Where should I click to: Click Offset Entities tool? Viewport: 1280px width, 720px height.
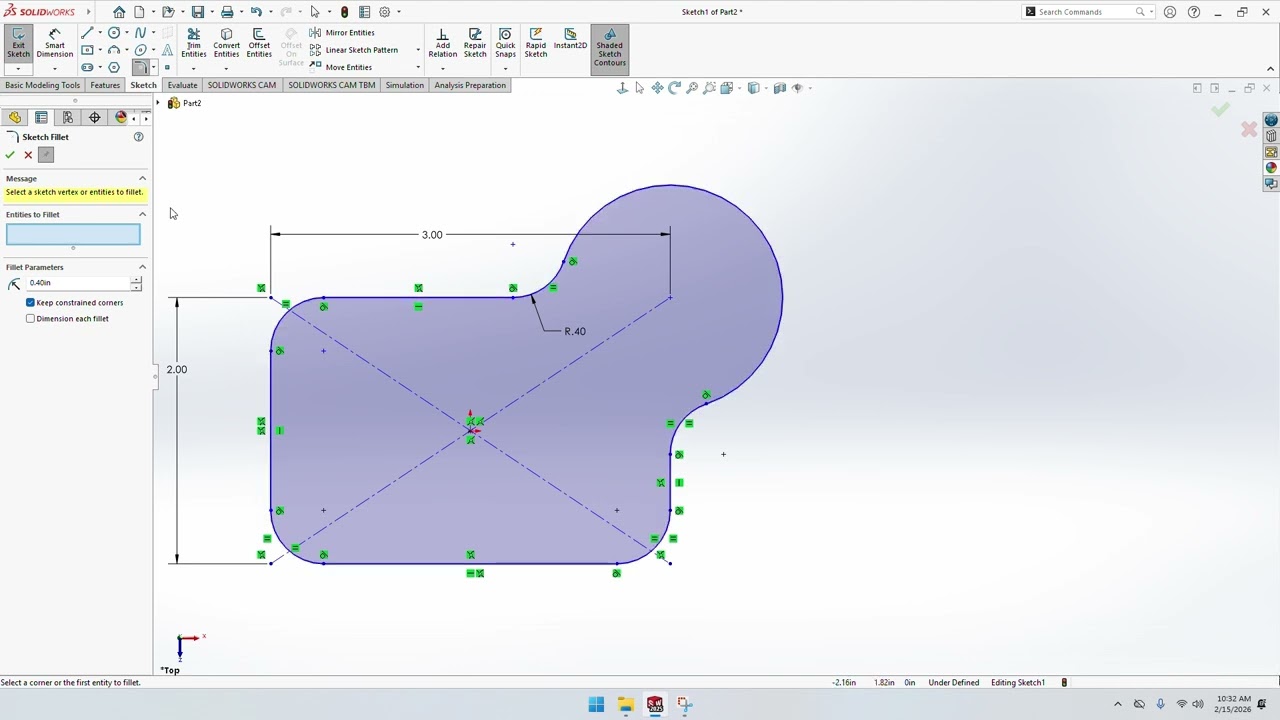[259, 43]
